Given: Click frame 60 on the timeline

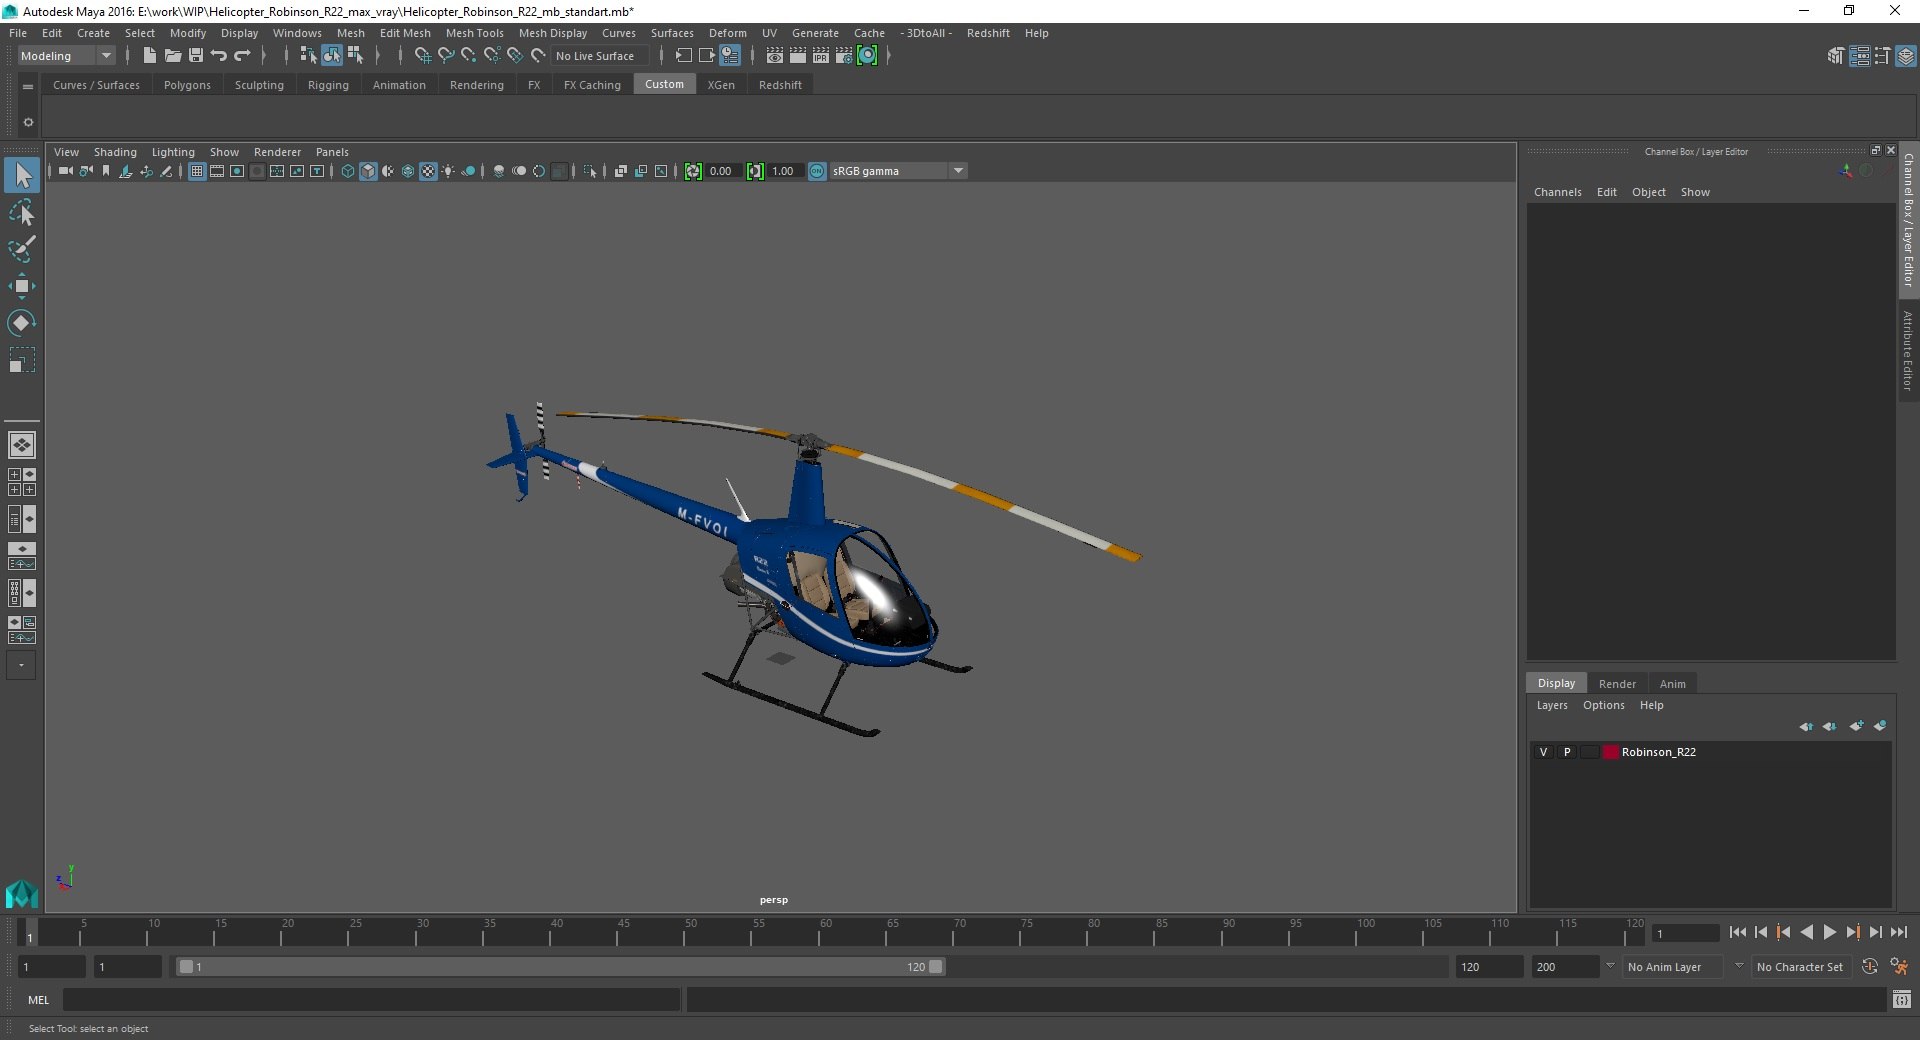Looking at the screenshot, I should pos(819,932).
